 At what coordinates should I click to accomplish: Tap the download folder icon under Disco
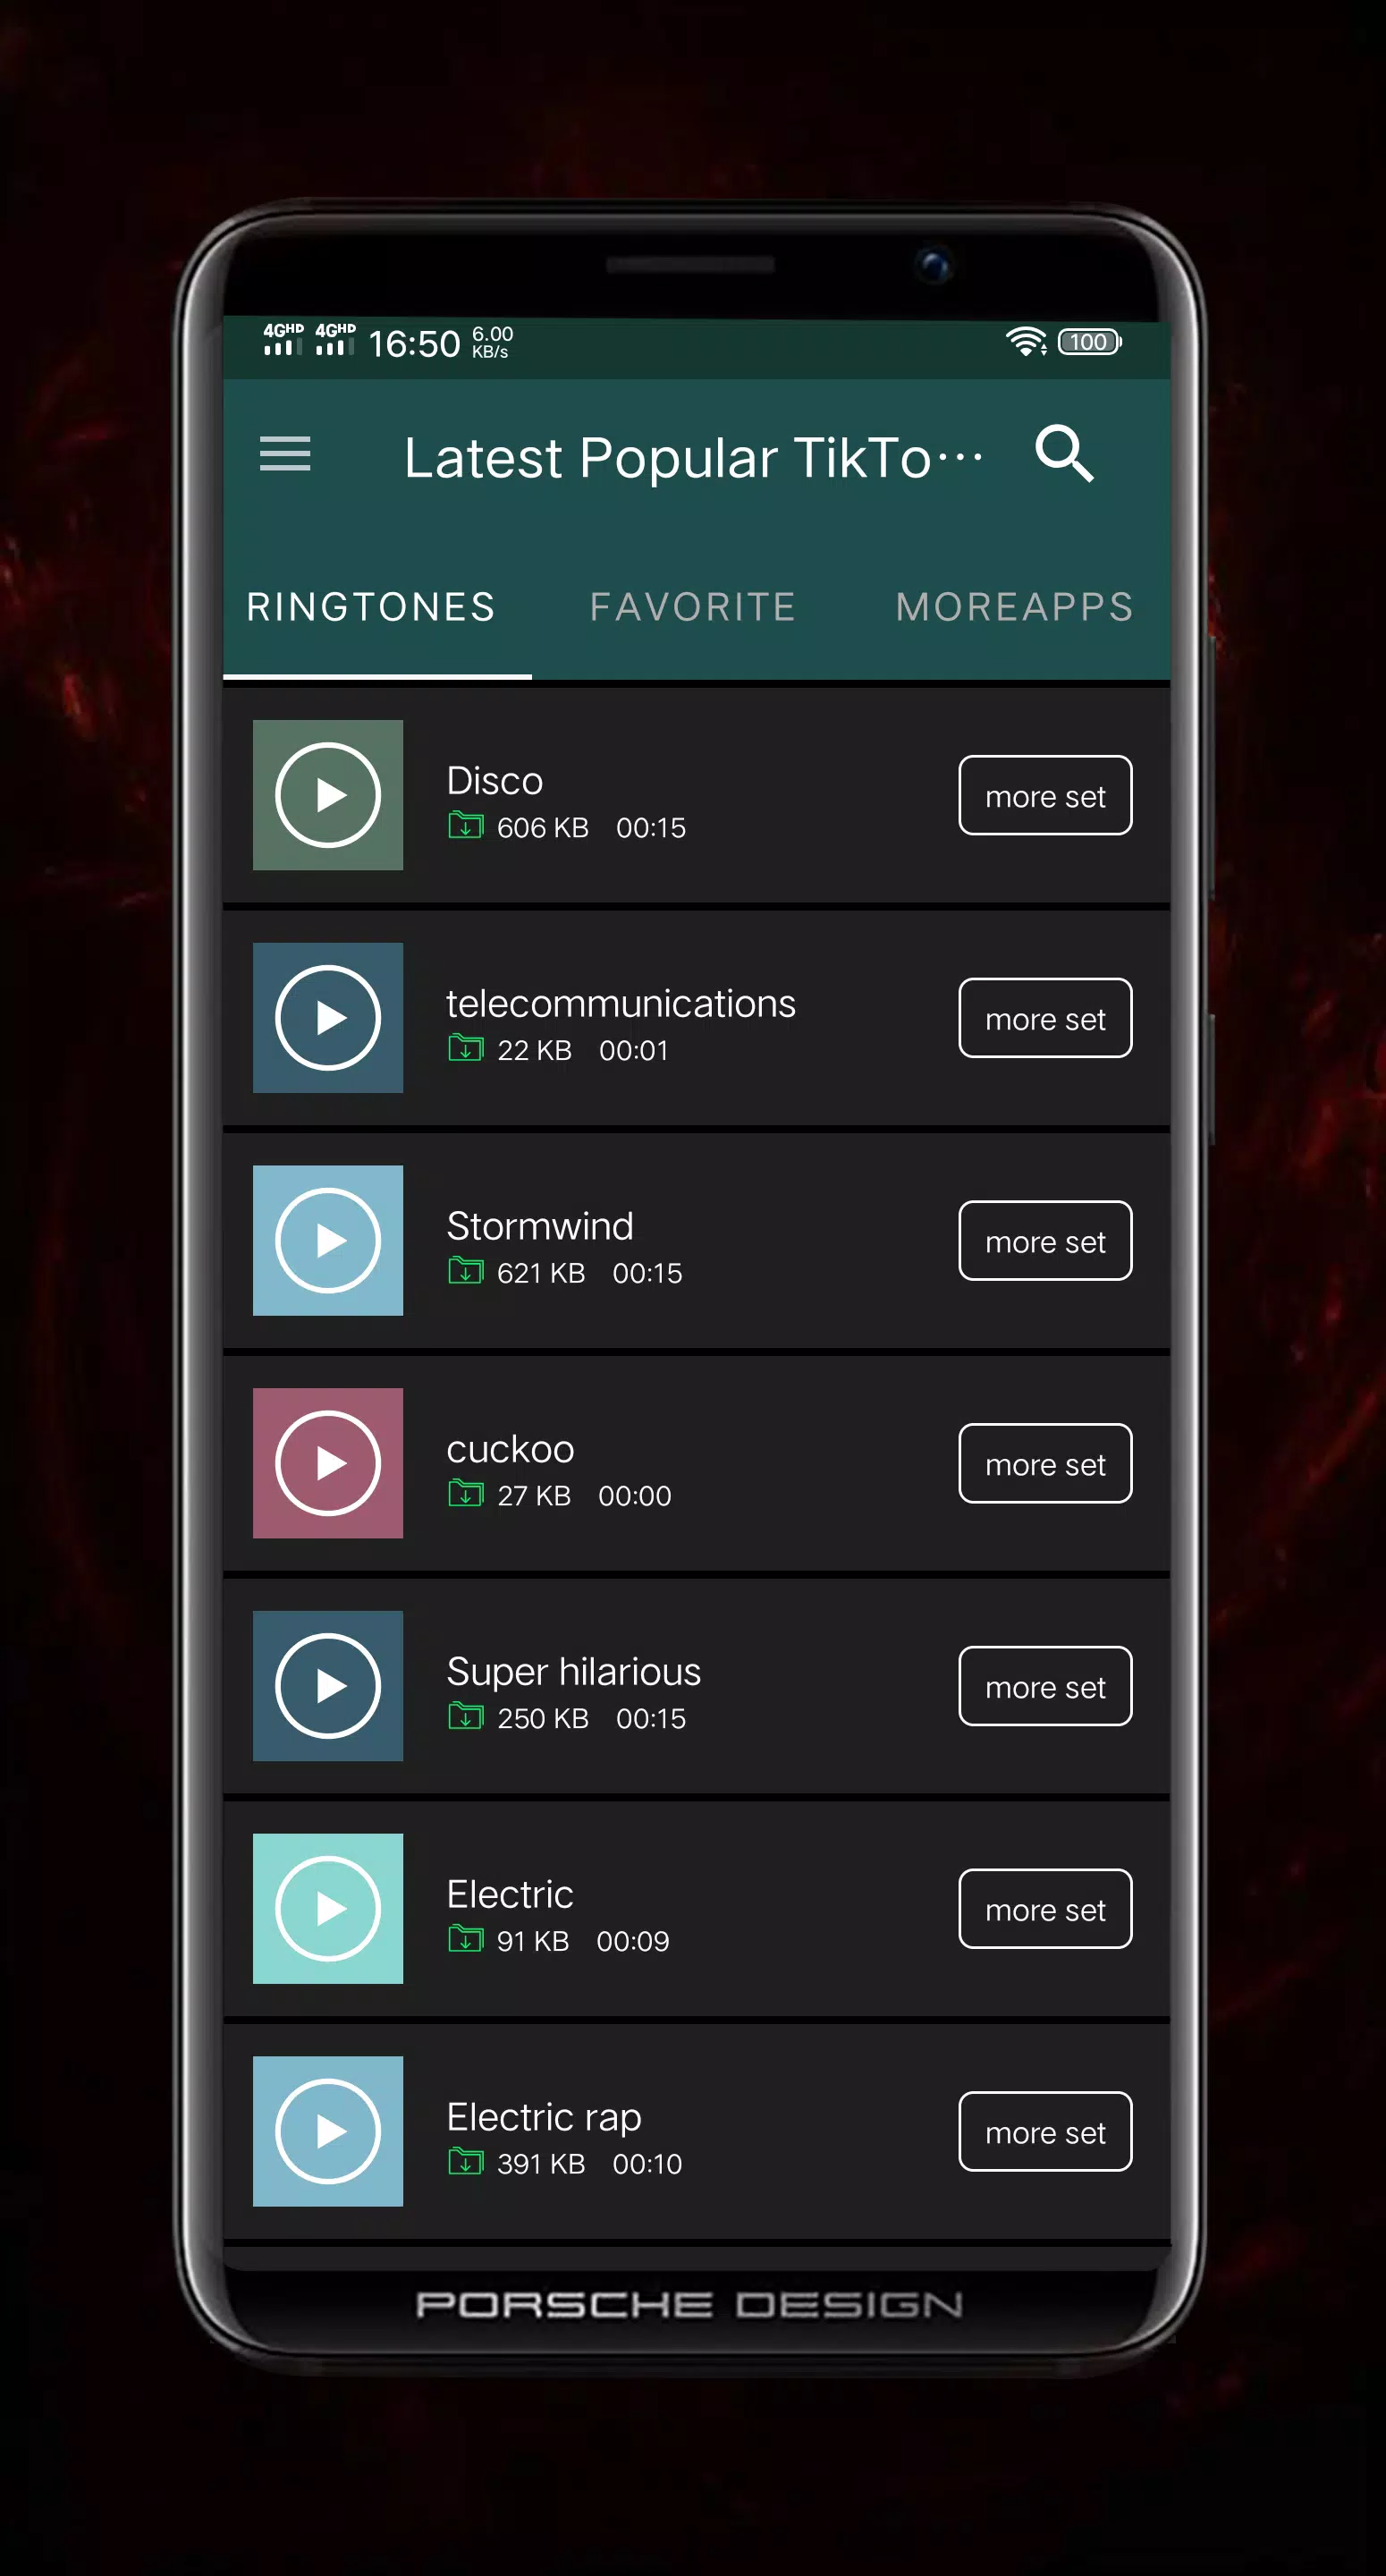click(465, 825)
